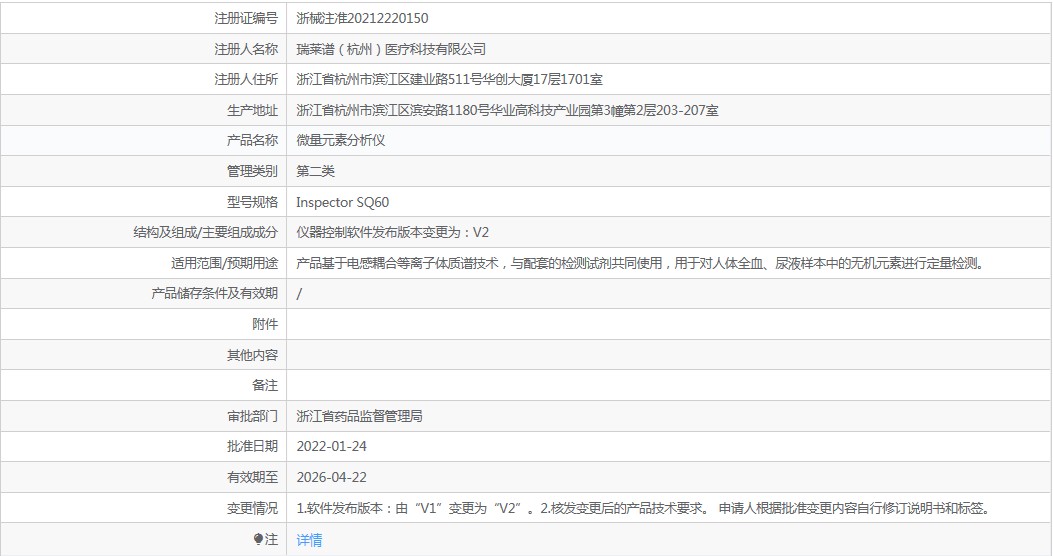Click the 结构及组成/主要组成成分 label
The image size is (1053, 556).
205,232
